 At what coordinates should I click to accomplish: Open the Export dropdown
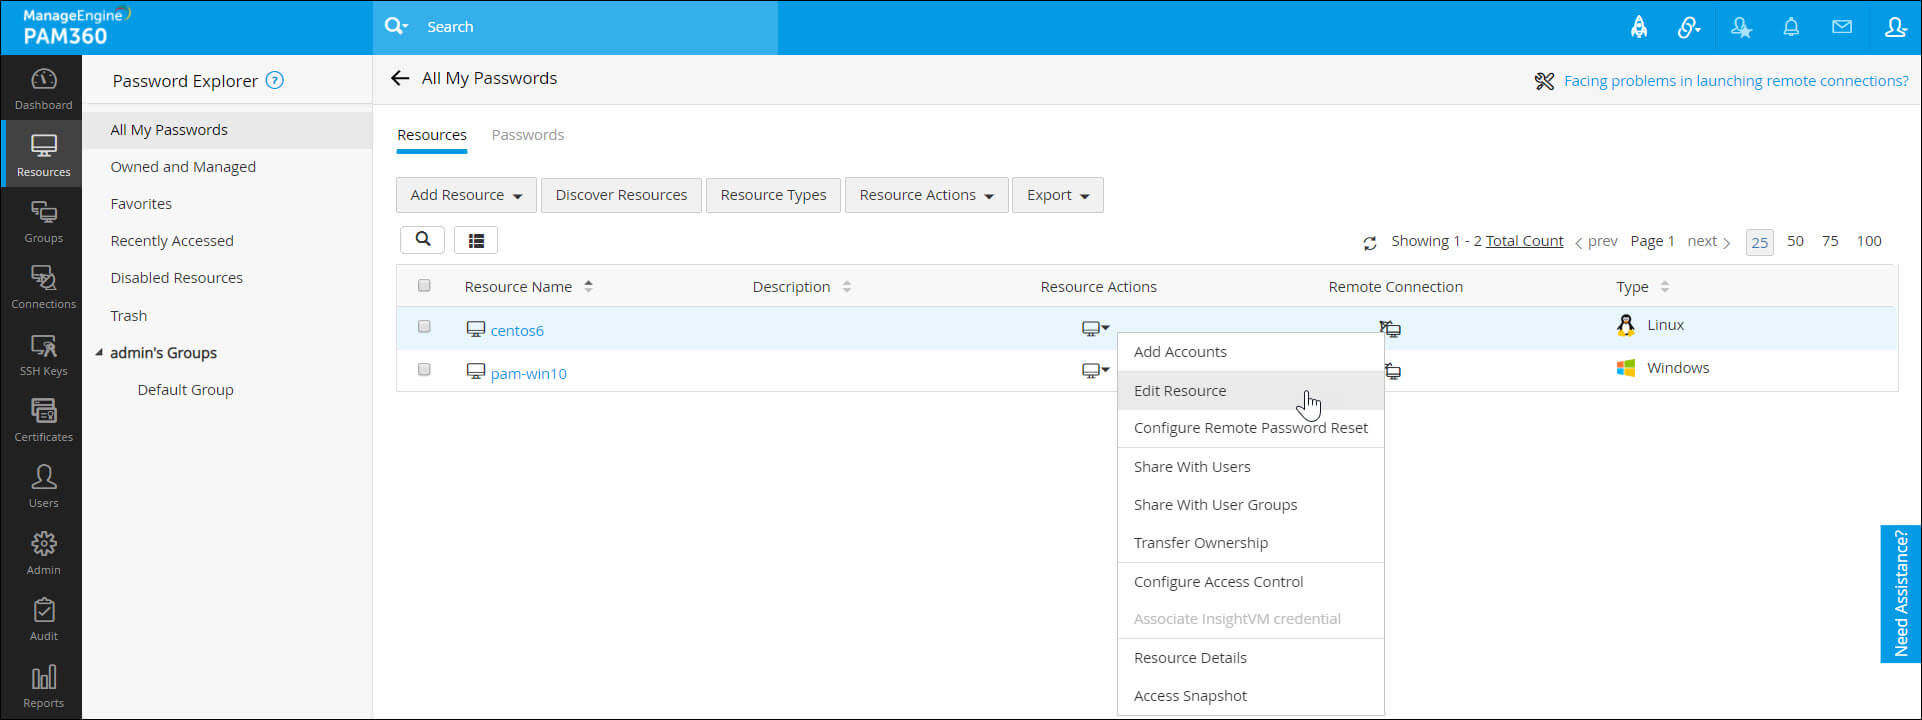click(x=1058, y=195)
